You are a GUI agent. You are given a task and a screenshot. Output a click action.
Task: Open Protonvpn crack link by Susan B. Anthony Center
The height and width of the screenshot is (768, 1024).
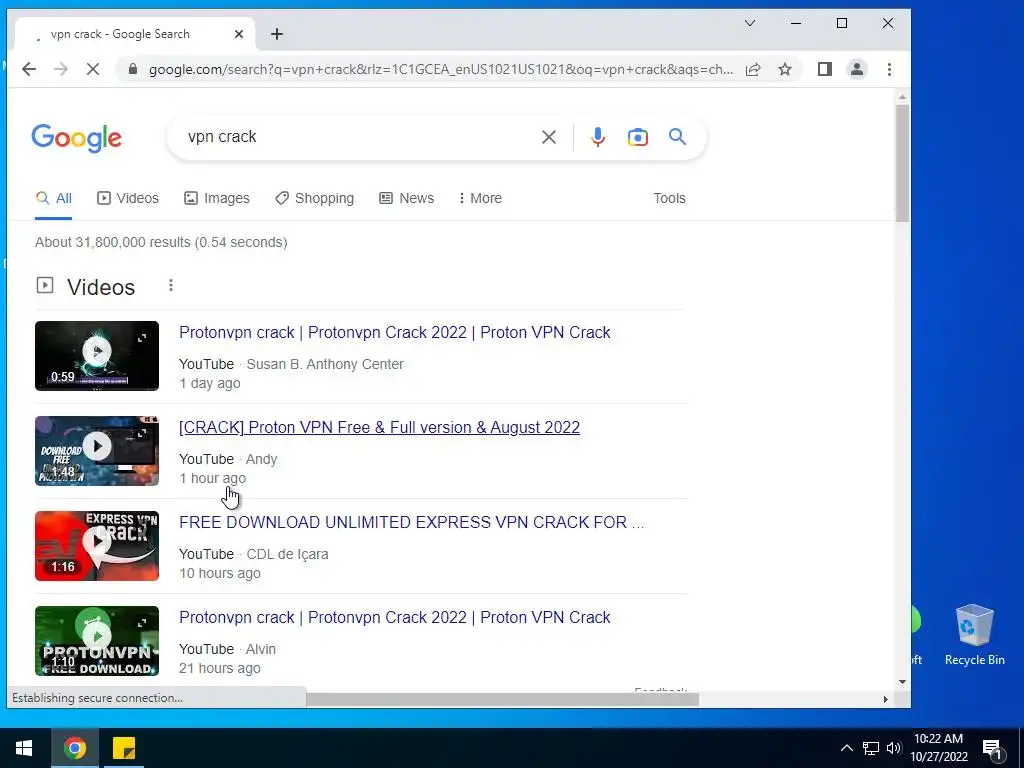395,332
